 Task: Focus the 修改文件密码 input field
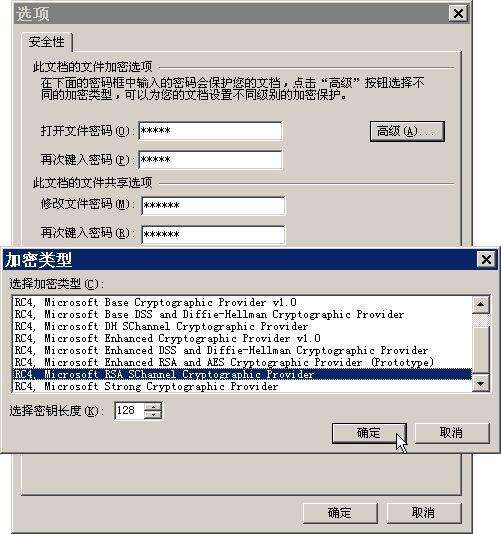point(213,205)
